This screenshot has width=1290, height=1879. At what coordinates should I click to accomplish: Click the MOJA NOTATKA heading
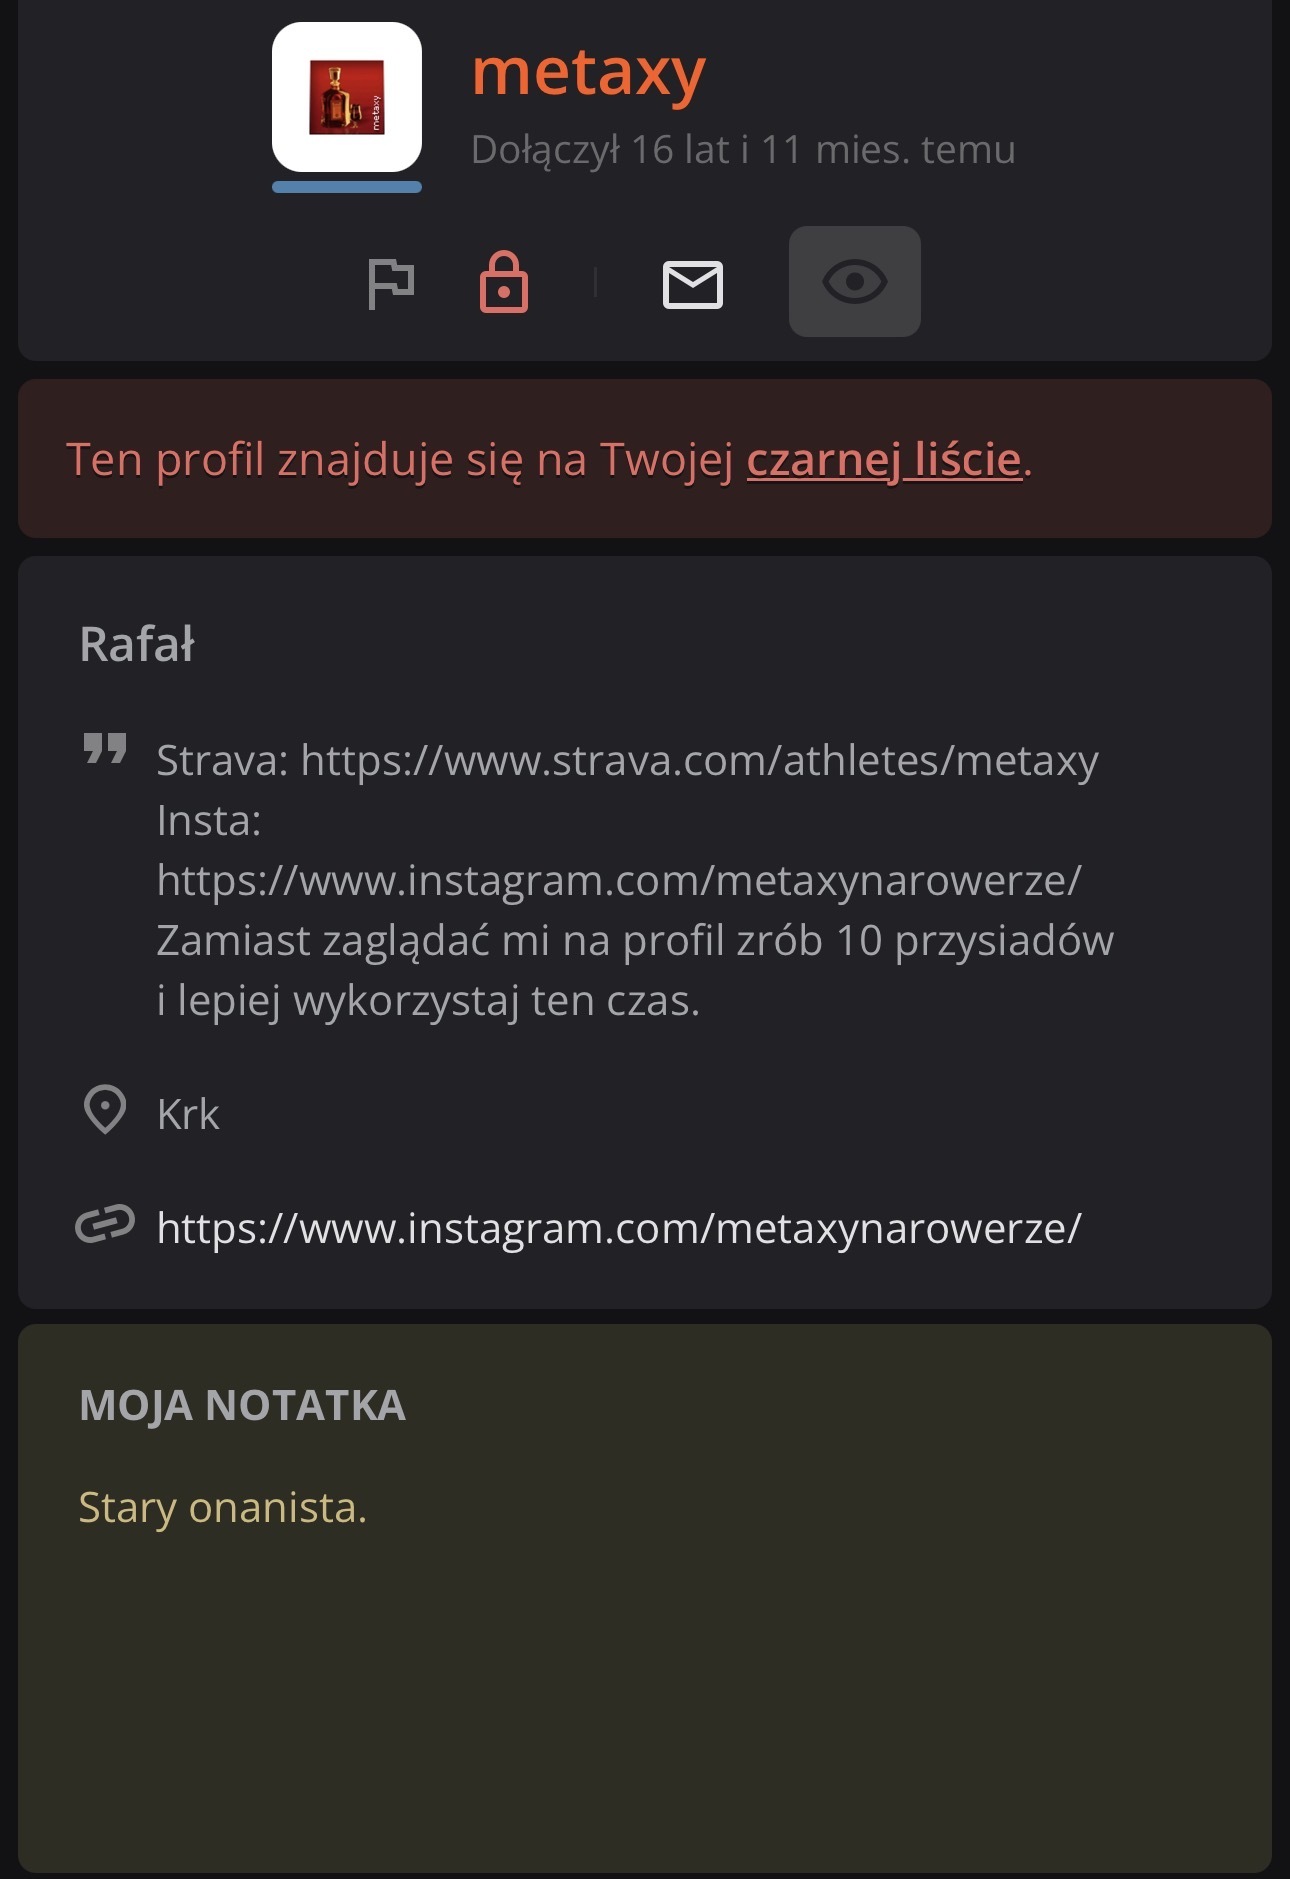242,1405
